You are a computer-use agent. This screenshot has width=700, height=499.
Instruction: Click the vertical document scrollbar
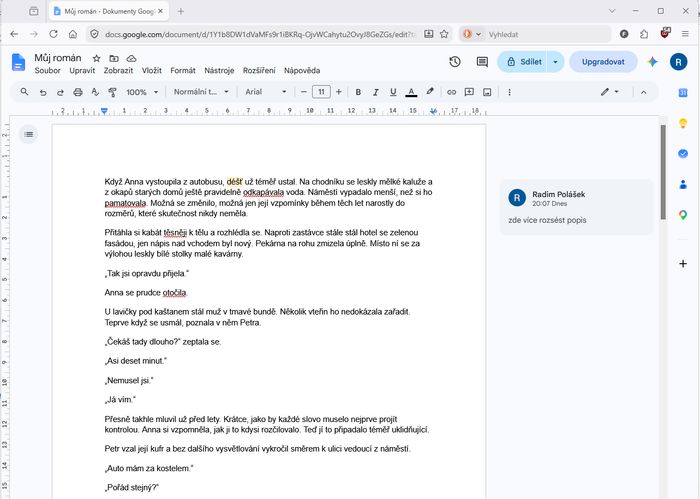[x=663, y=172]
